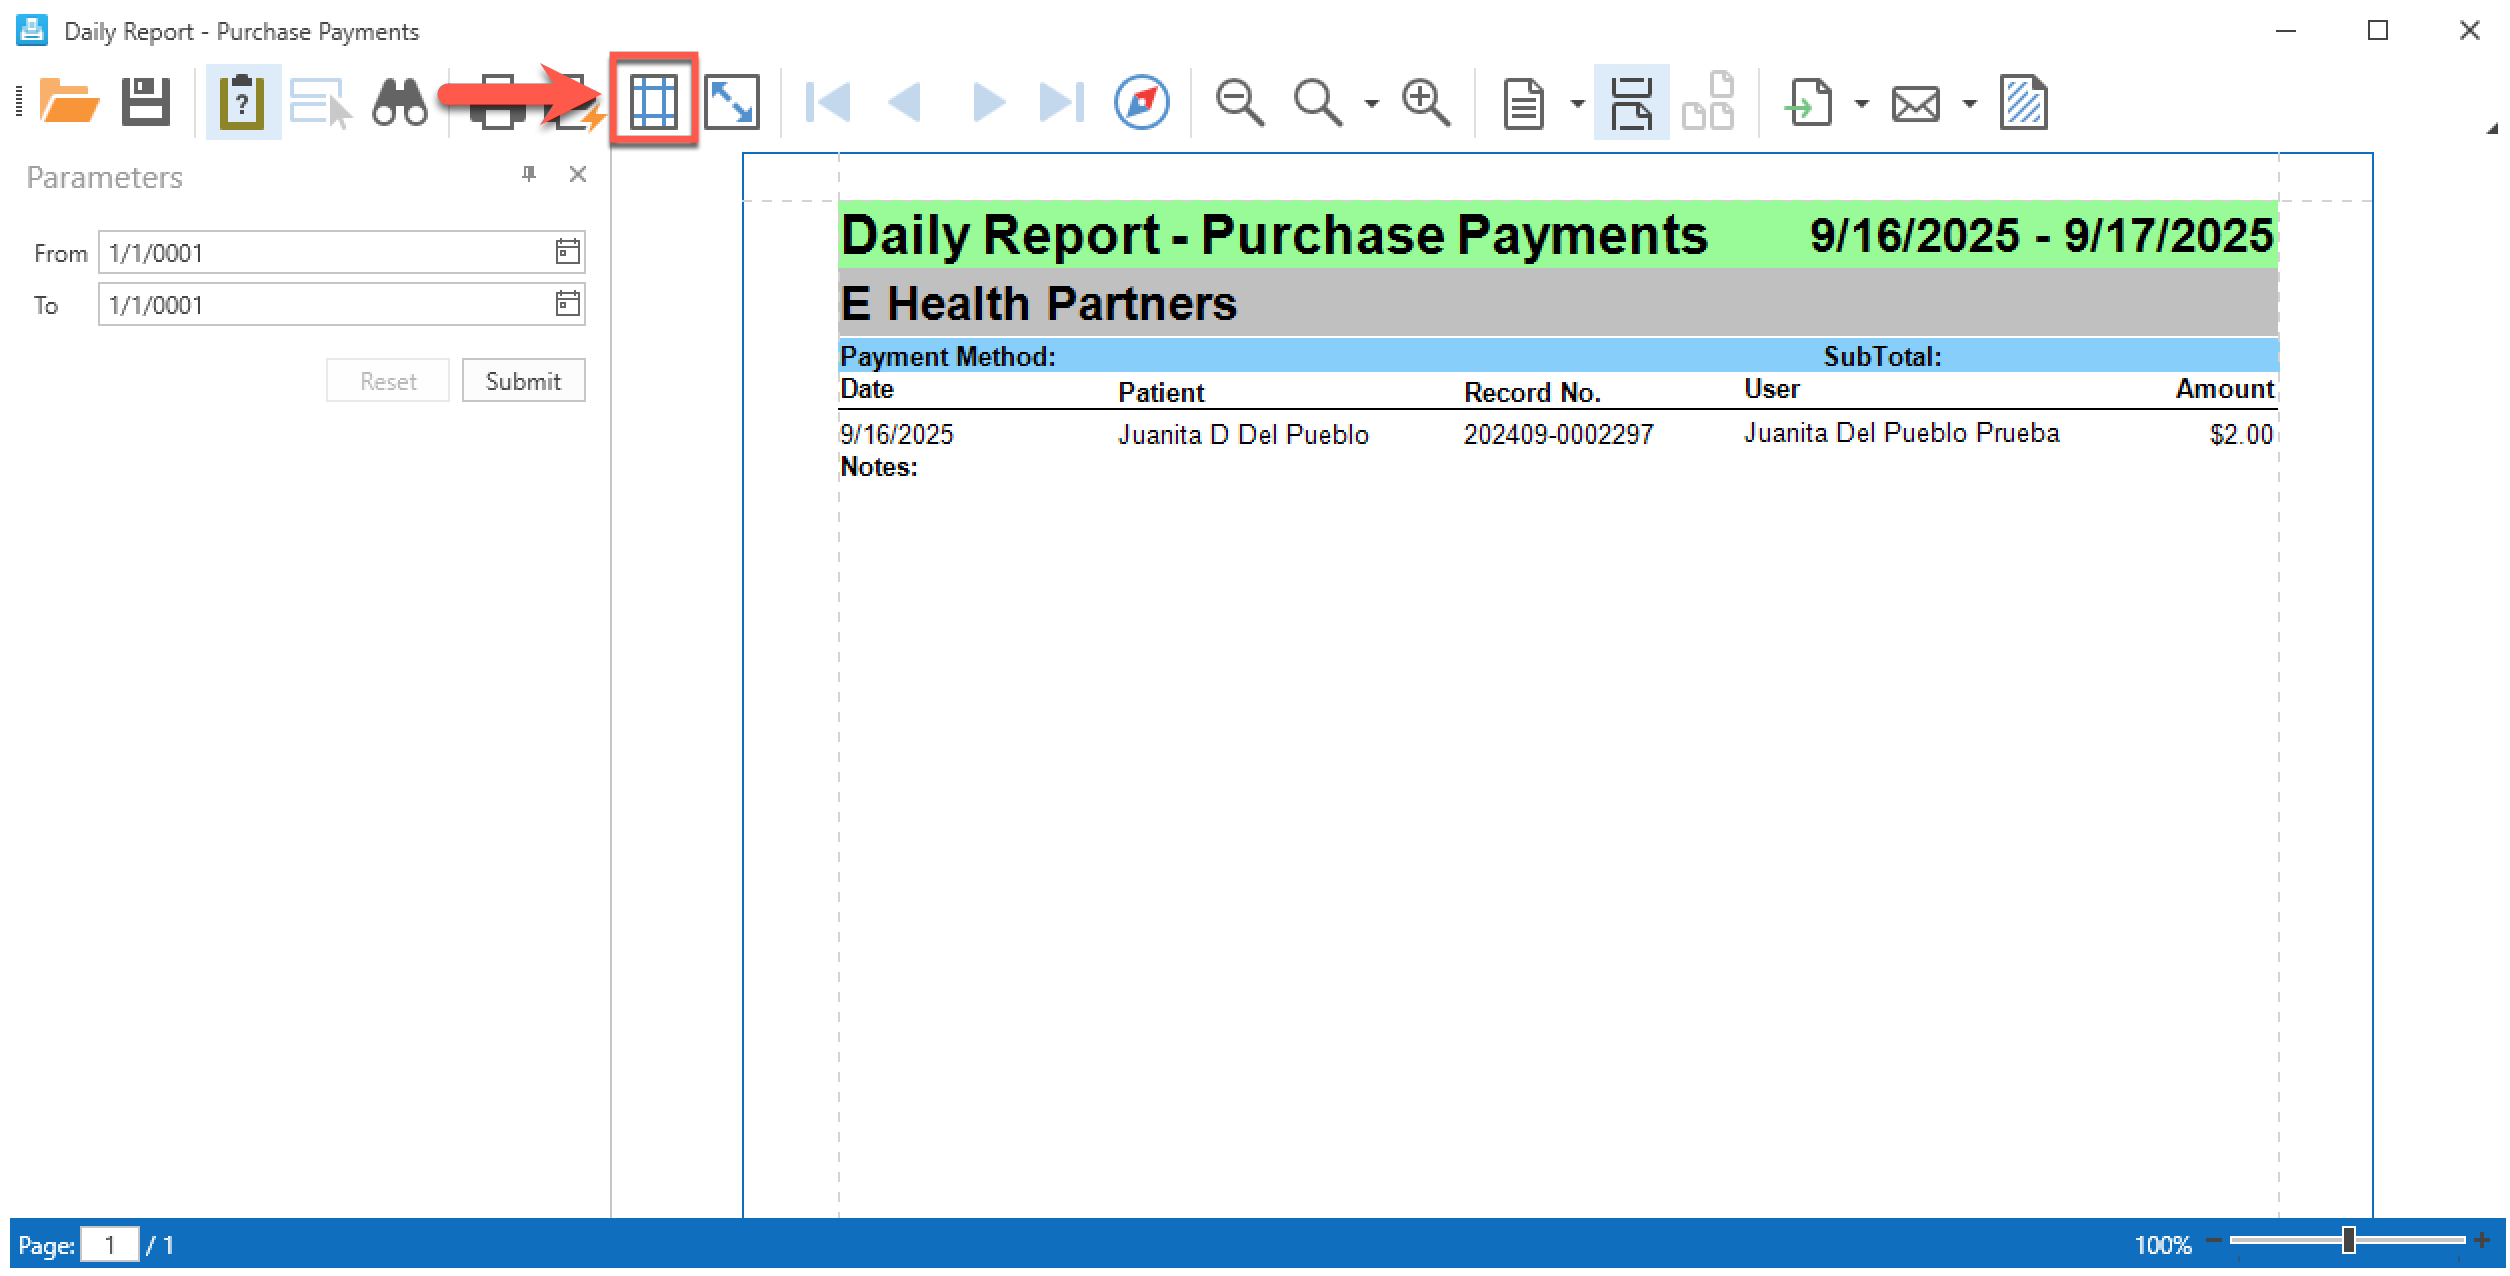2510x1276 pixels.
Task: Expand the page layout dropdown arrow
Action: 1577,103
